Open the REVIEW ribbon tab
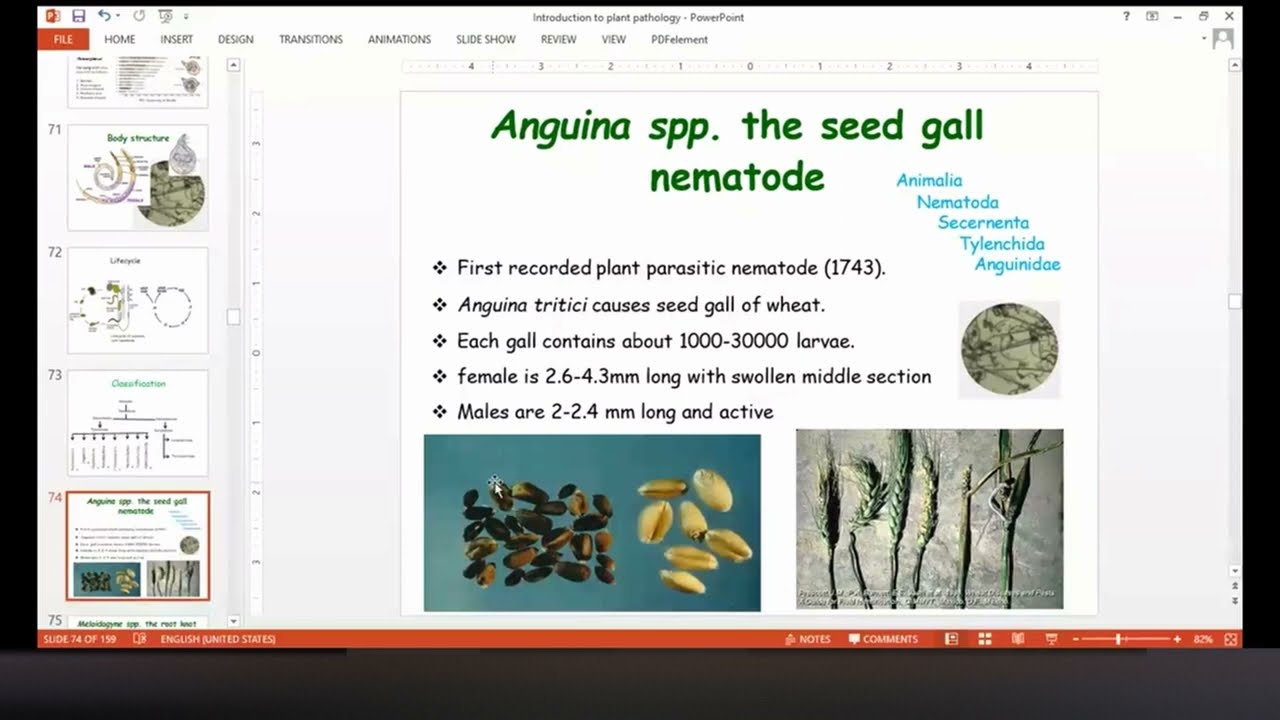The image size is (1280, 720). pyautogui.click(x=559, y=39)
